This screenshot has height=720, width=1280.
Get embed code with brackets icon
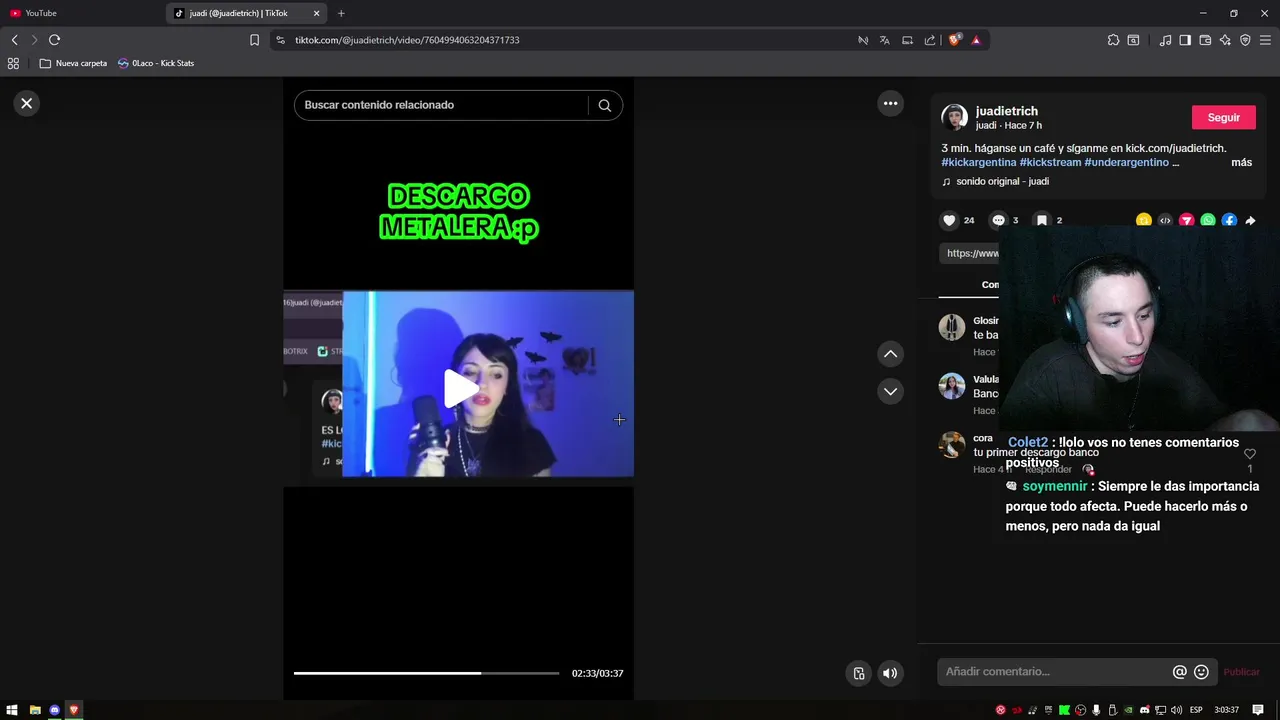(x=1165, y=221)
